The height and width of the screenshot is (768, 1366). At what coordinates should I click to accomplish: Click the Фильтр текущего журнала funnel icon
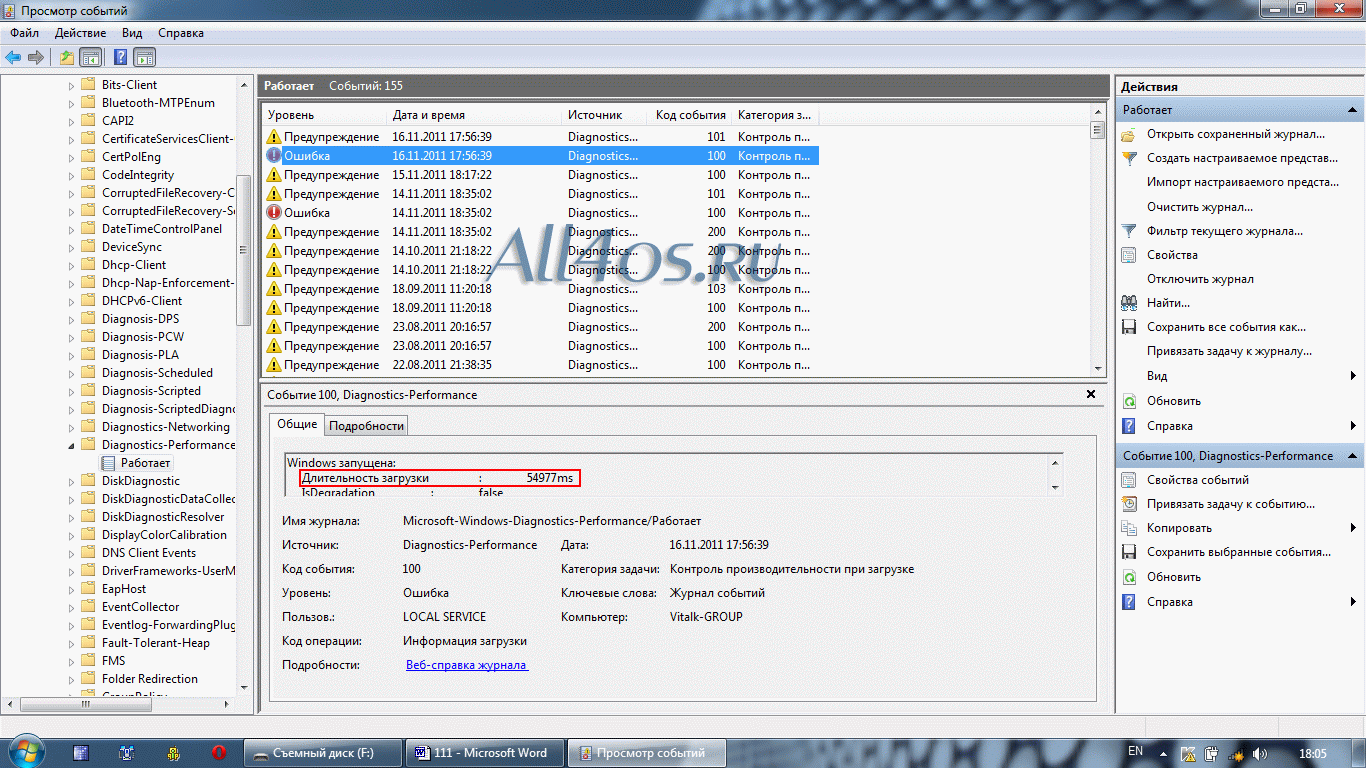(1129, 231)
